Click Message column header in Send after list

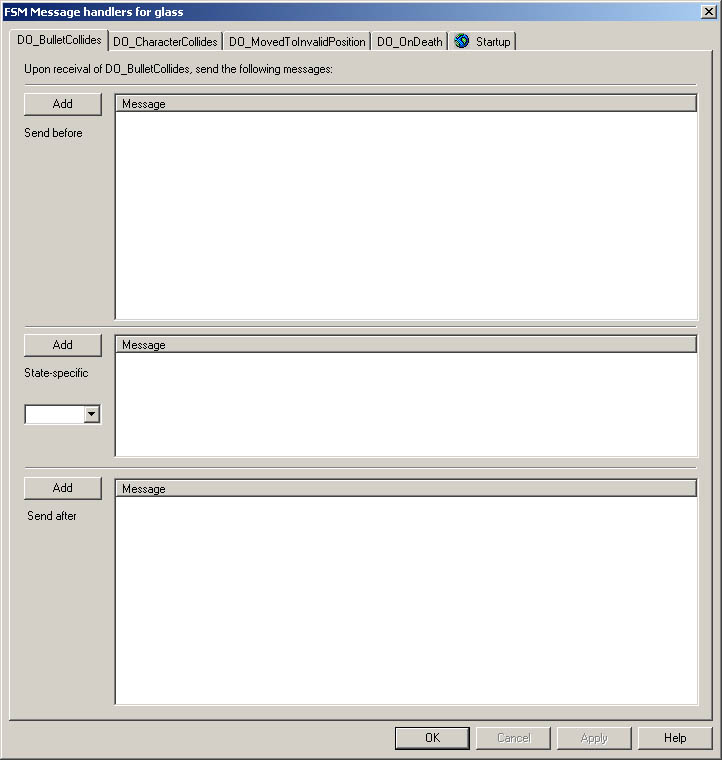click(x=406, y=489)
